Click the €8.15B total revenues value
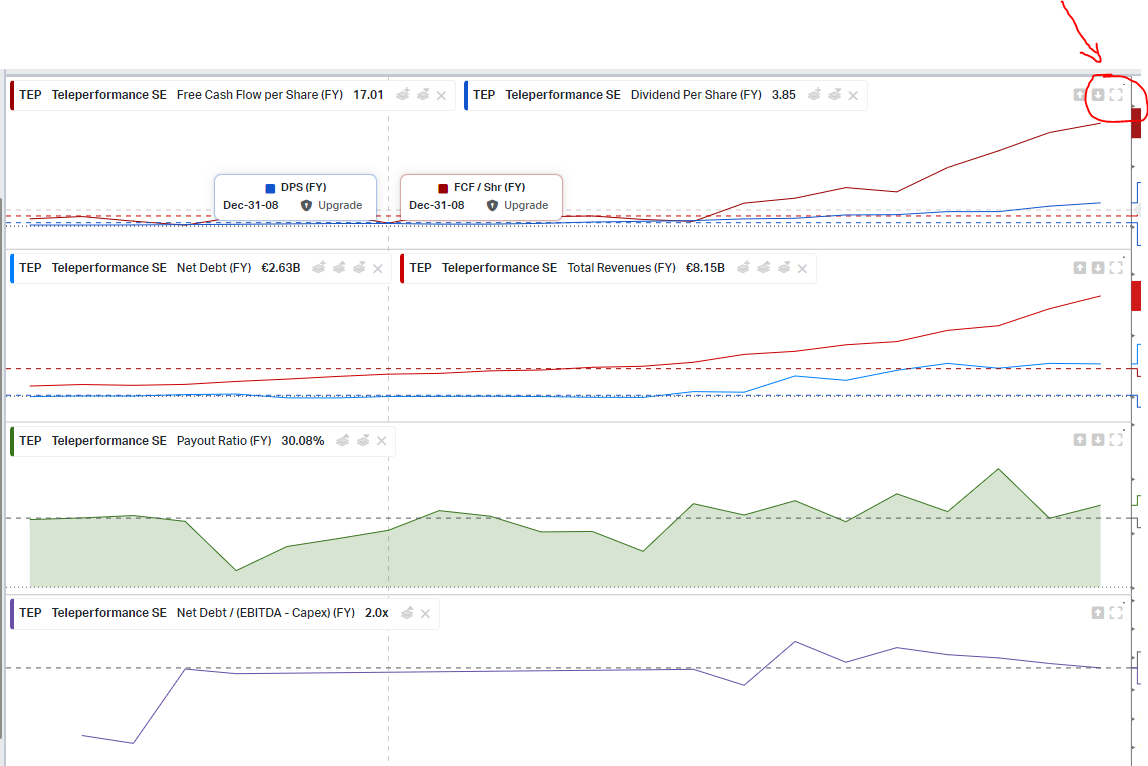This screenshot has height=766, width=1148. point(705,267)
